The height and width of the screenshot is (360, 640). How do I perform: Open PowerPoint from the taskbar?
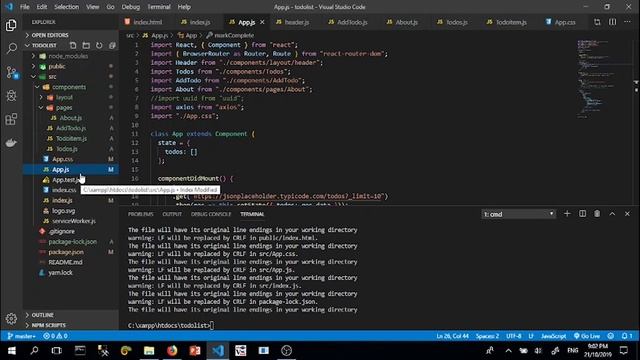point(195,351)
